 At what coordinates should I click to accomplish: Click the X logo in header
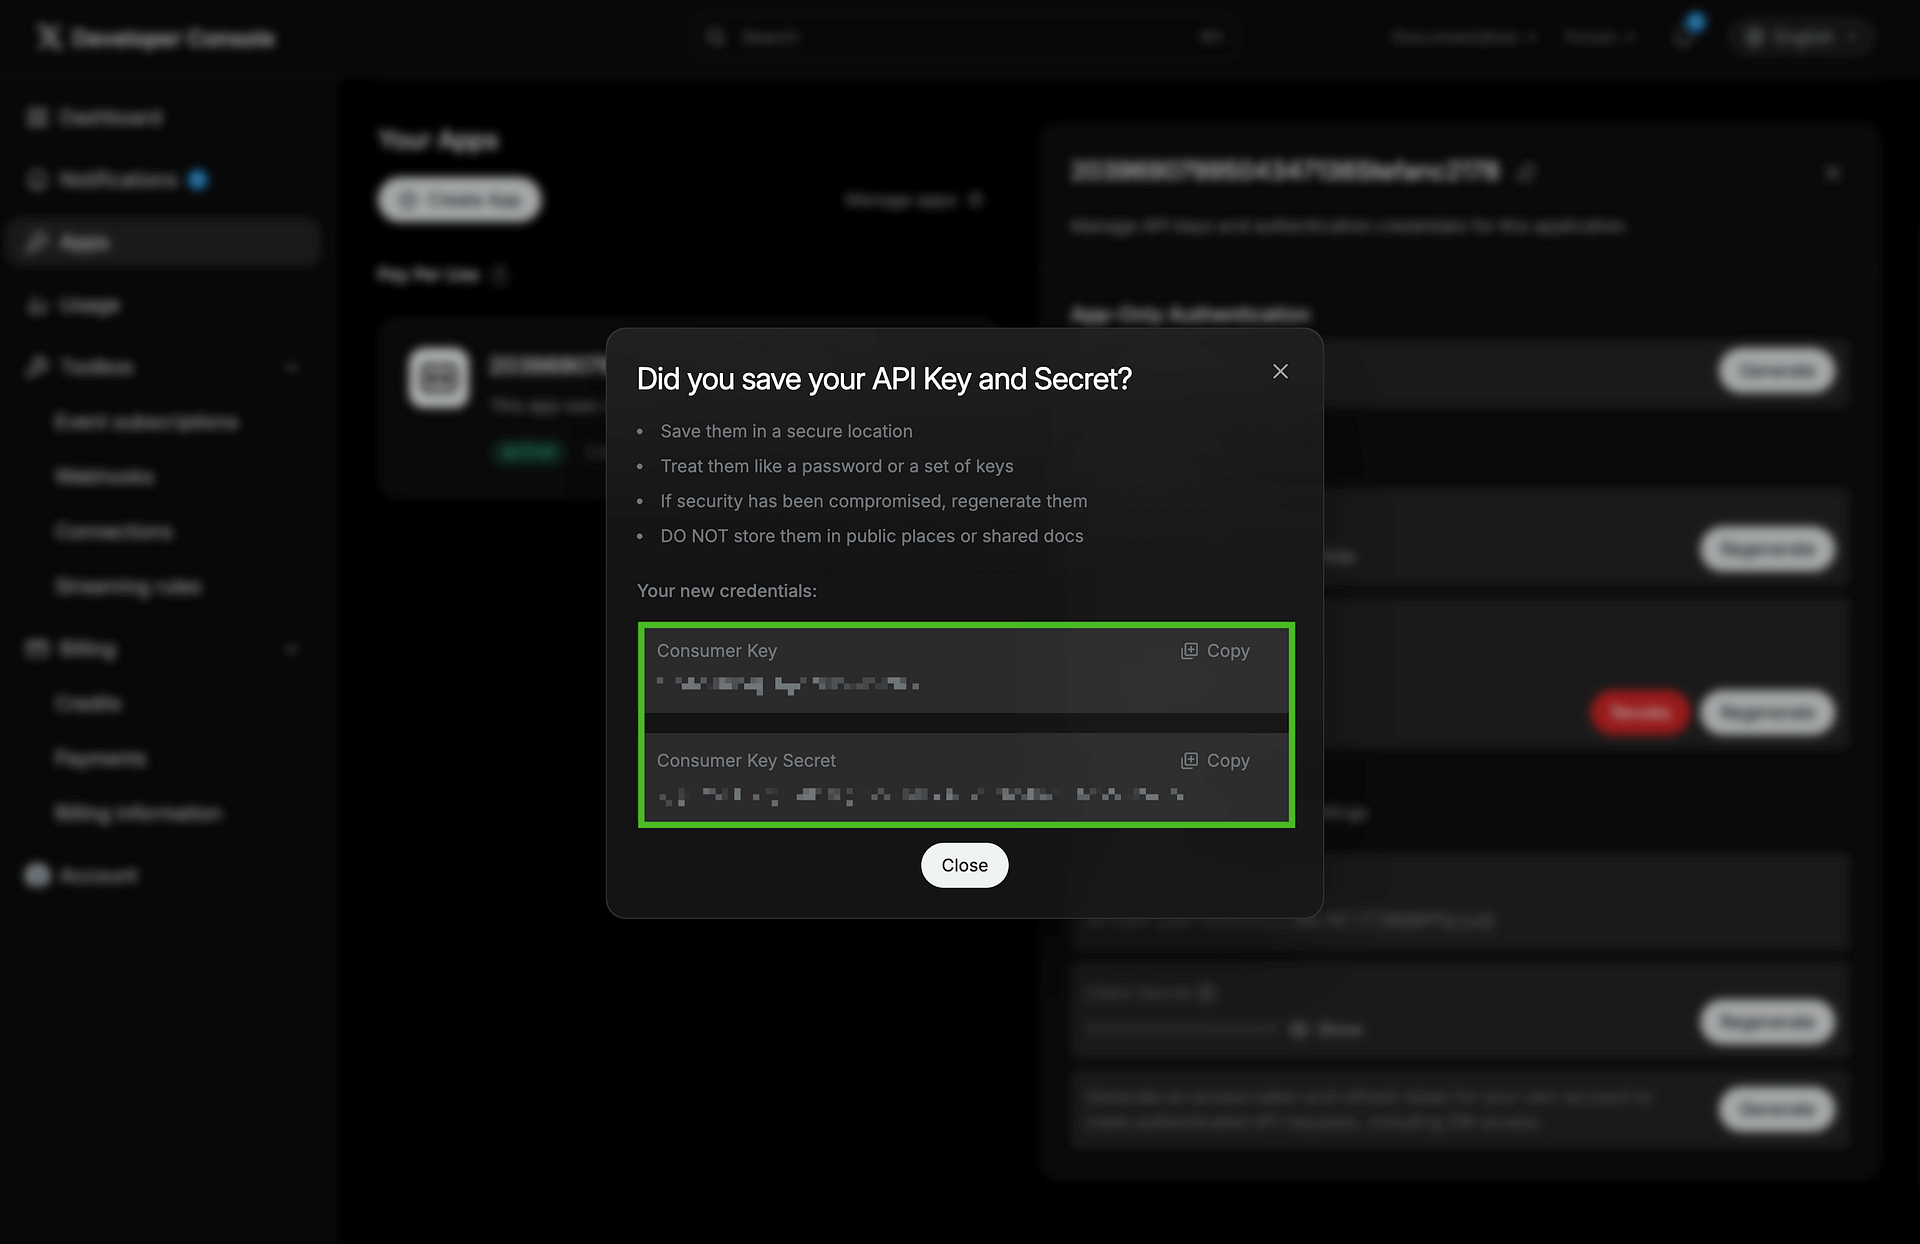click(x=48, y=38)
